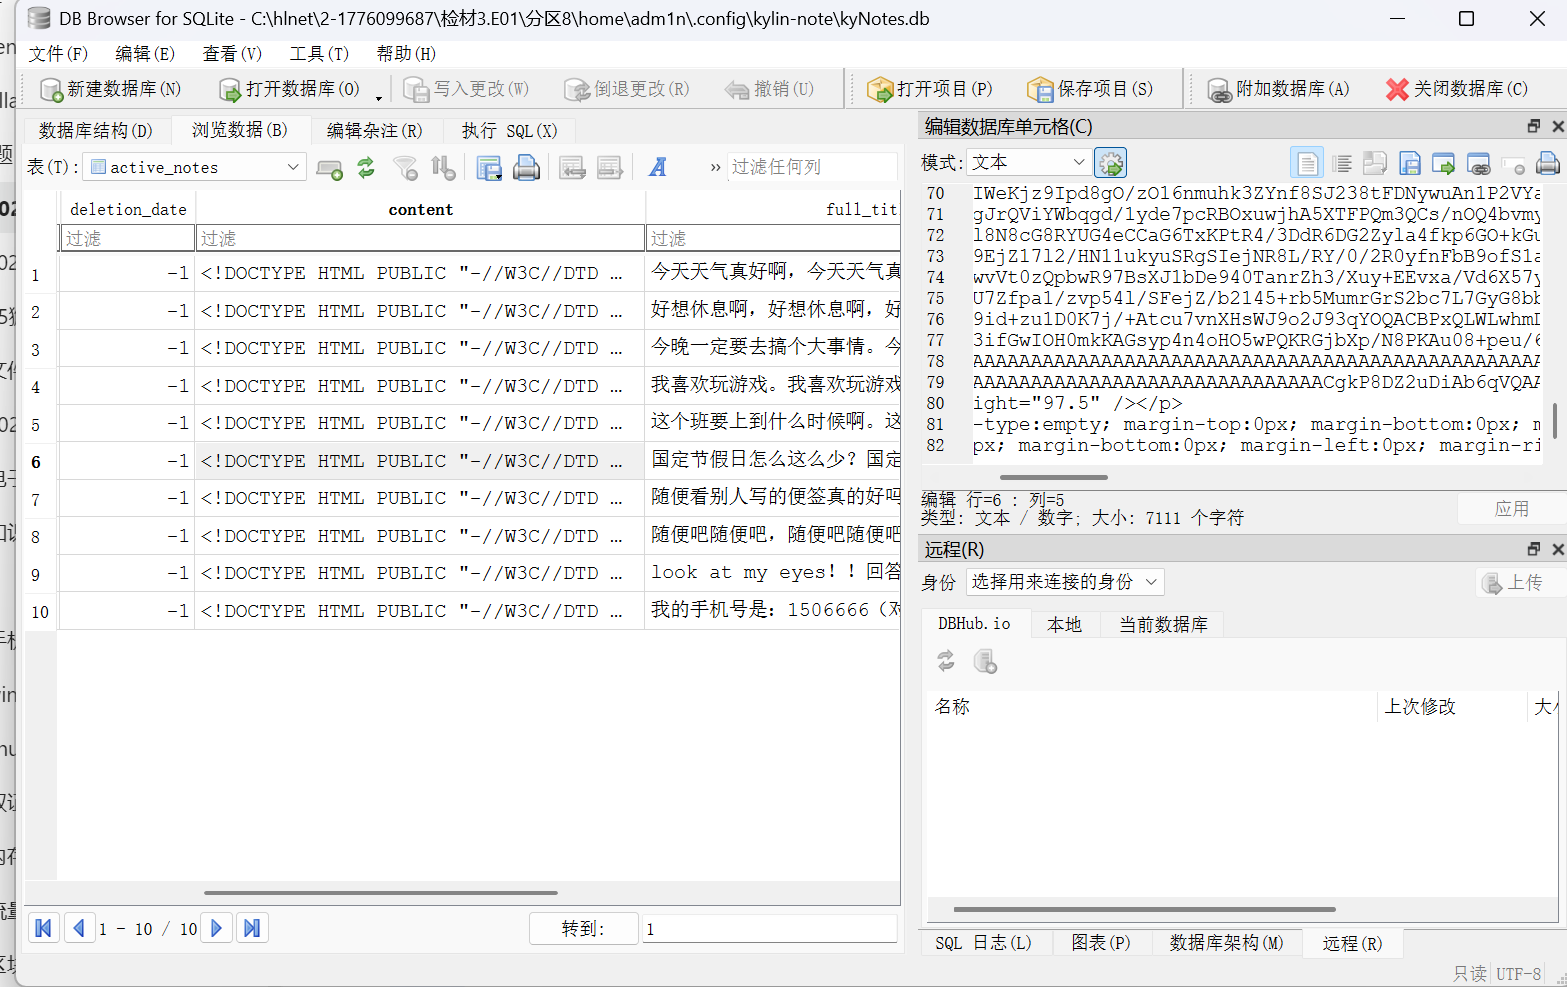The width and height of the screenshot is (1567, 987).
Task: Click the filter any column field
Action: (x=811, y=167)
